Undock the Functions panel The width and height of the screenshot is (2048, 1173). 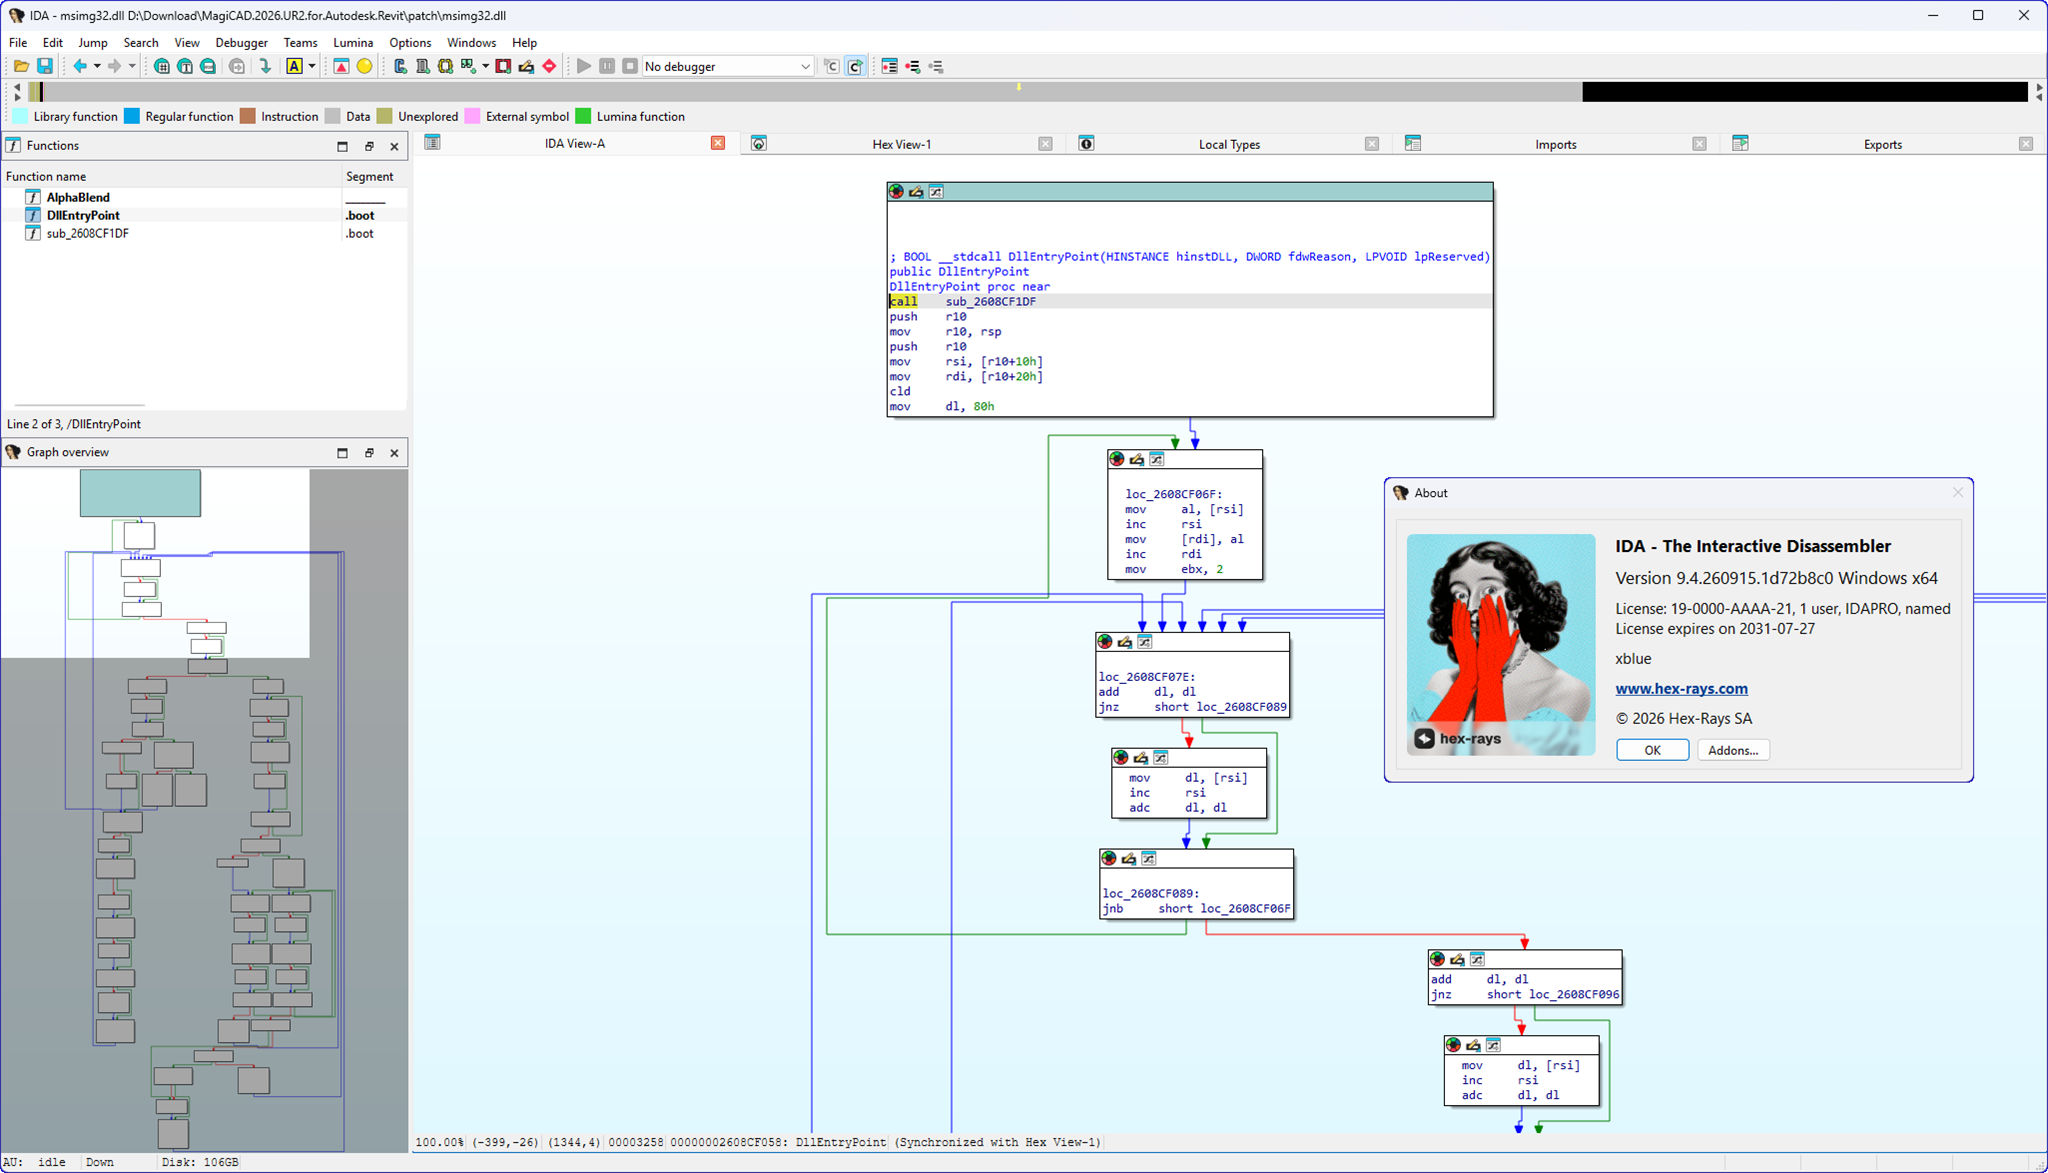pyautogui.click(x=369, y=146)
